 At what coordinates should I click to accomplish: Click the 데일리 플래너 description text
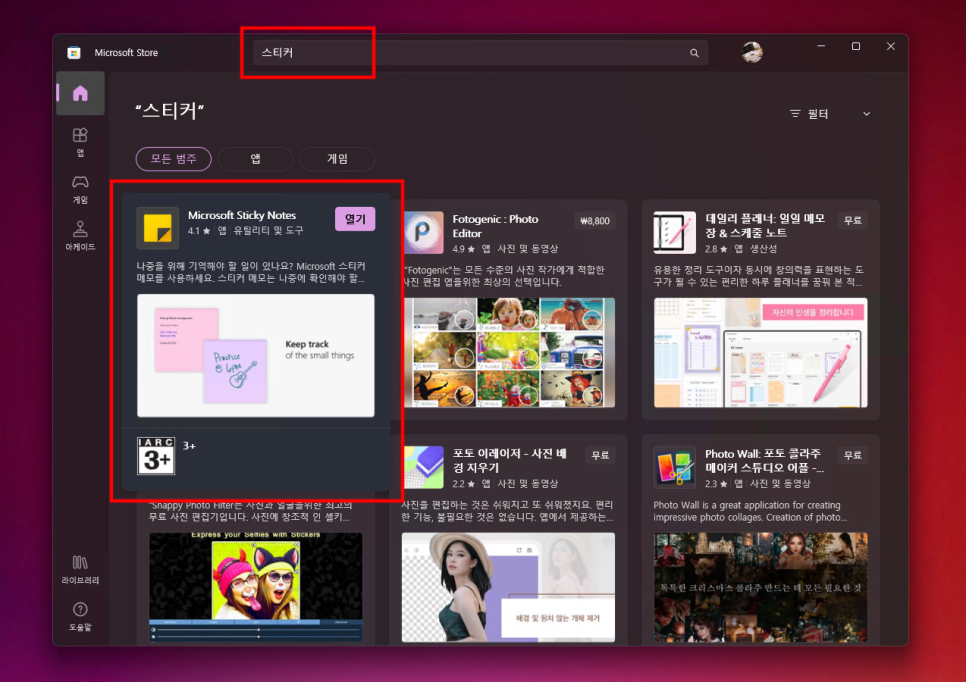coord(759,275)
